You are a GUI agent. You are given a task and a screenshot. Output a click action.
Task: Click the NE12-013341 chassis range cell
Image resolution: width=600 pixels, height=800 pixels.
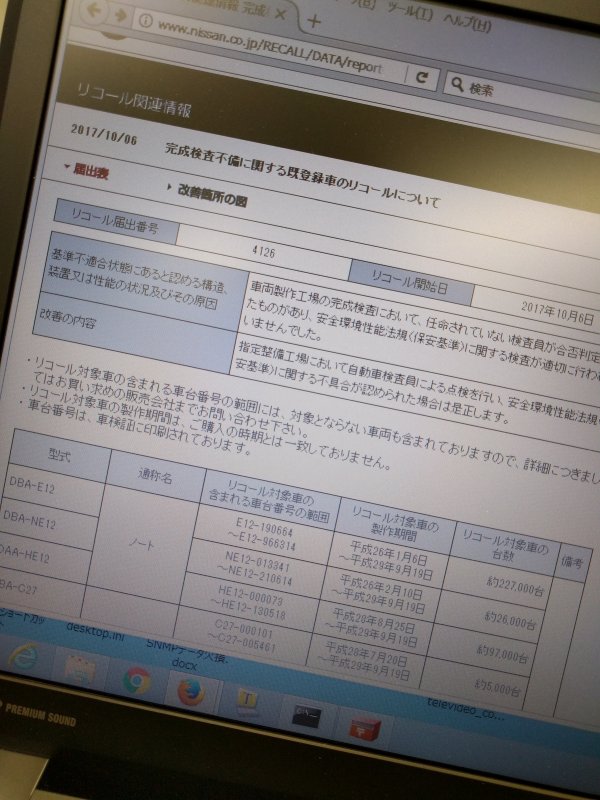pyautogui.click(x=255, y=569)
